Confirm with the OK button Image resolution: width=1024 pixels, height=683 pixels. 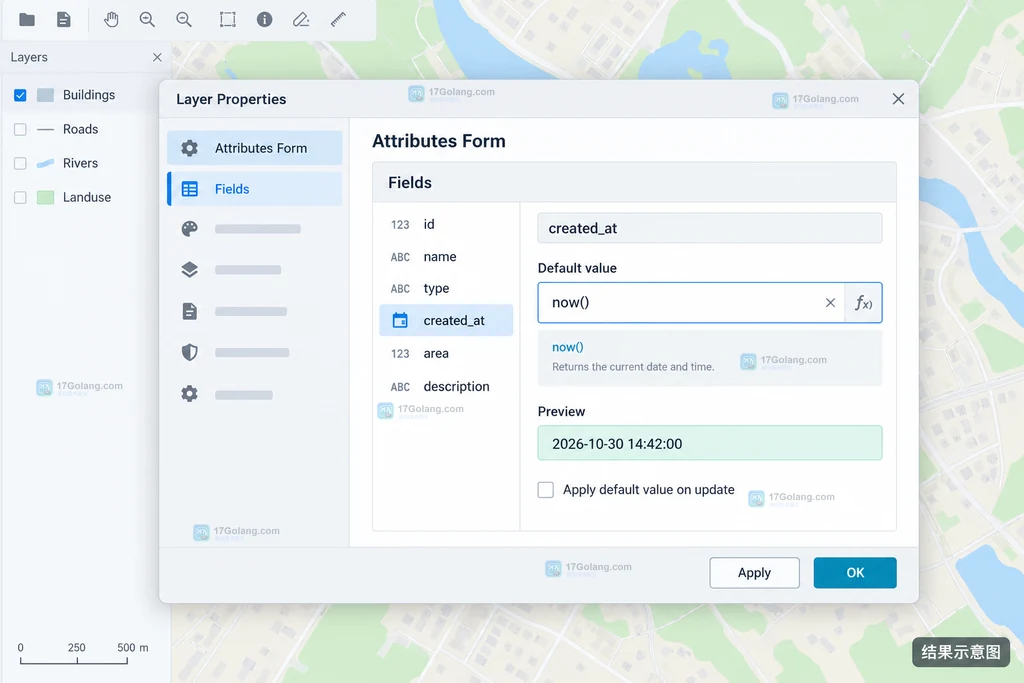pyautogui.click(x=855, y=573)
